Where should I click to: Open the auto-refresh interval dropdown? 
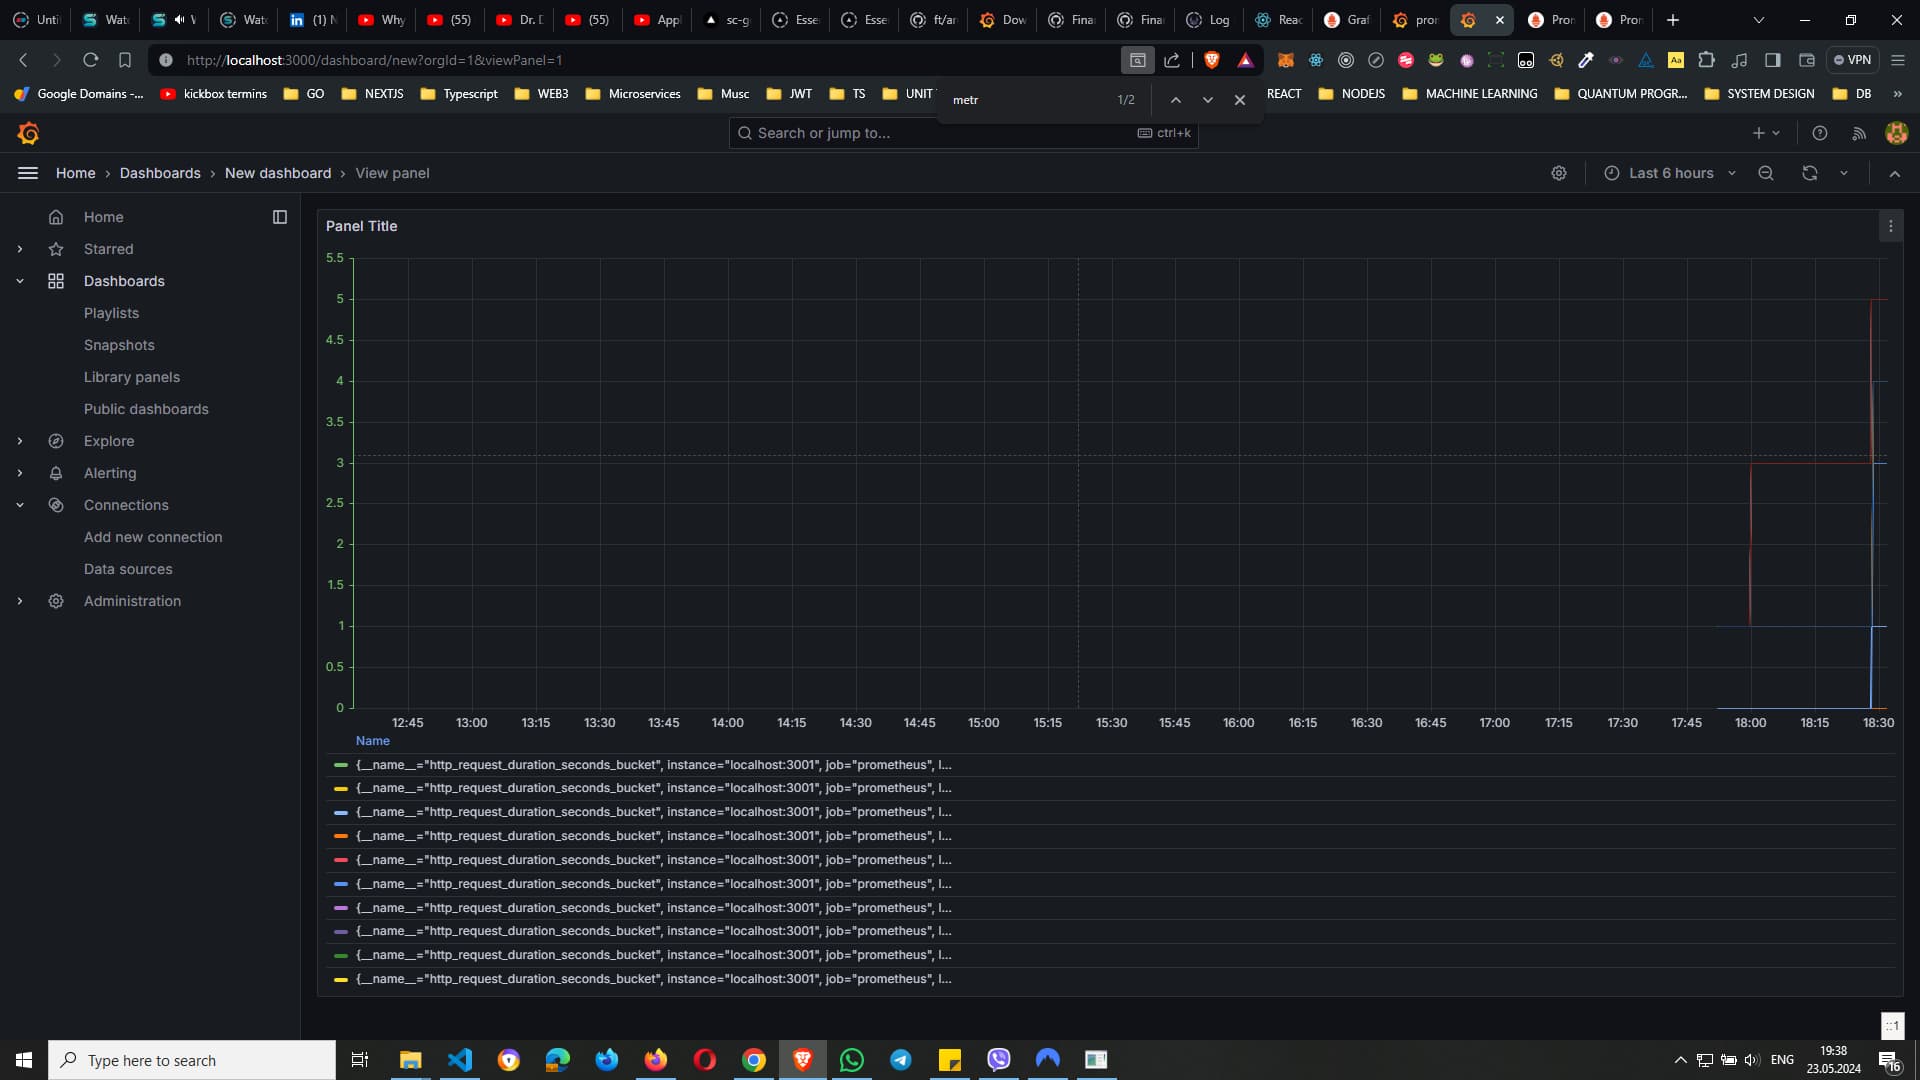click(1844, 173)
